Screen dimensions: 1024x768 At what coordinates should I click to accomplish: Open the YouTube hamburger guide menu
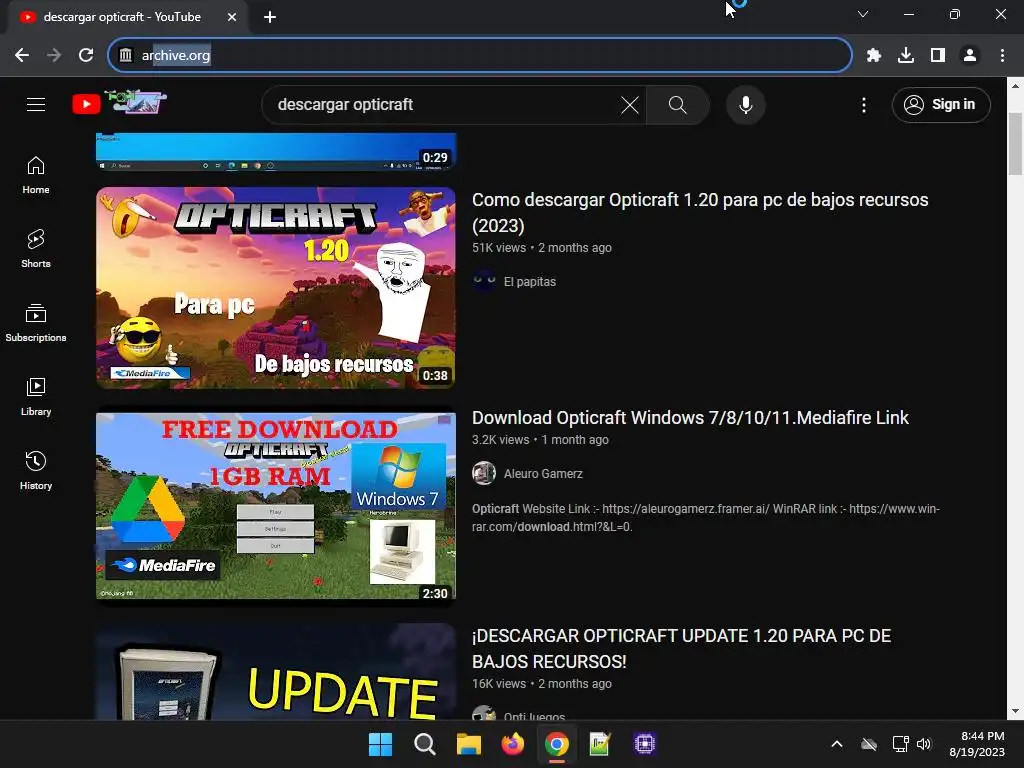36,104
